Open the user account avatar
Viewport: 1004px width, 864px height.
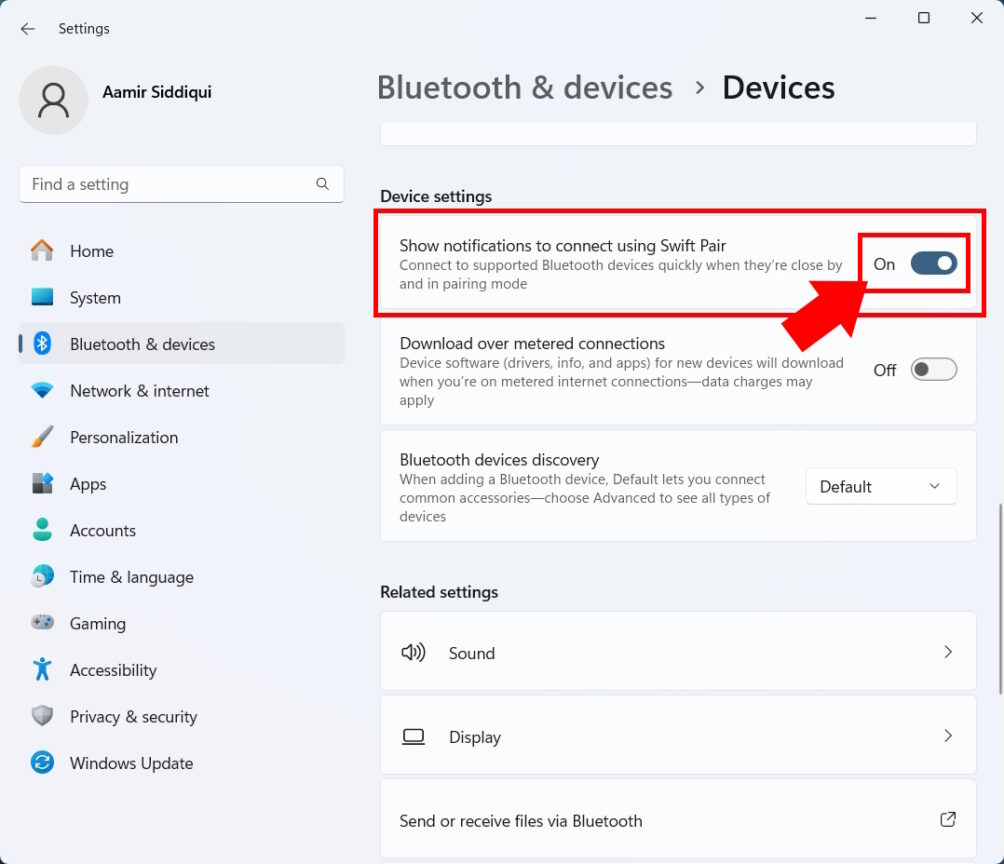coord(53,100)
